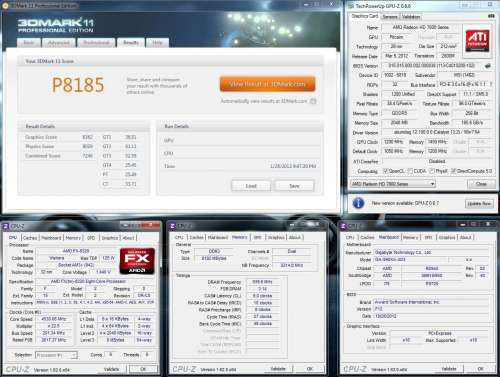Toggle the OpenCL checkbox in GPU-Z
Viewport: 500px width, 377px height.
pyautogui.click(x=385, y=171)
